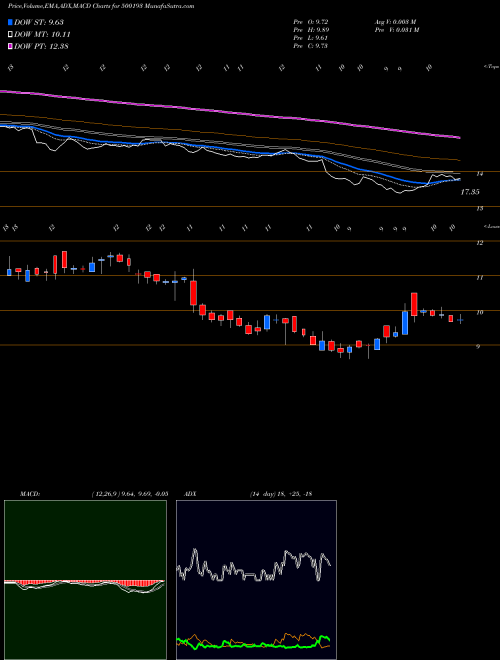Click the 'Pre O: 9.72' open value
500x660 pixels.
pos(311,21)
